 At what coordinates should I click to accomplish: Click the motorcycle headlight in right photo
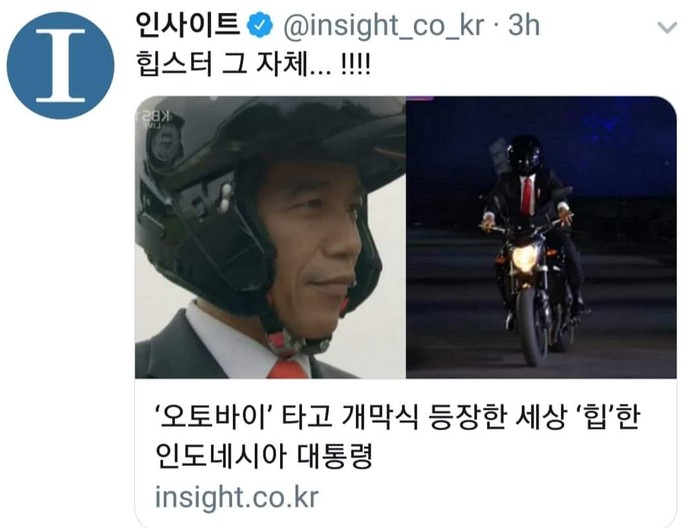point(524,259)
